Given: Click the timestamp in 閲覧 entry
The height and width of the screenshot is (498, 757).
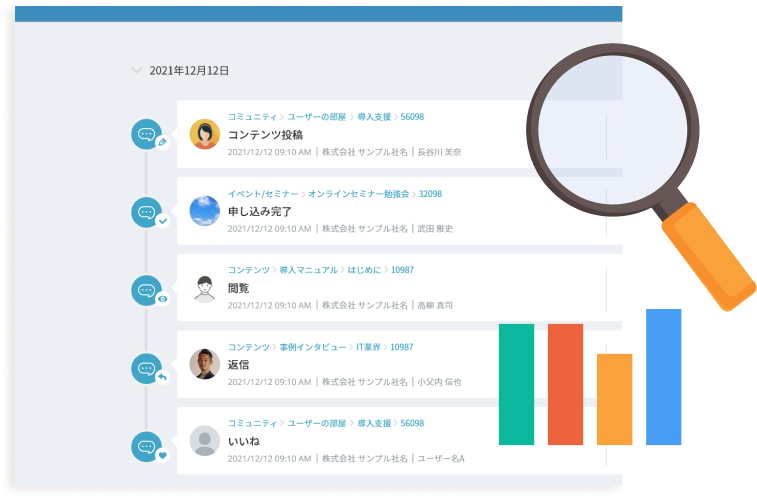Looking at the screenshot, I should [269, 305].
